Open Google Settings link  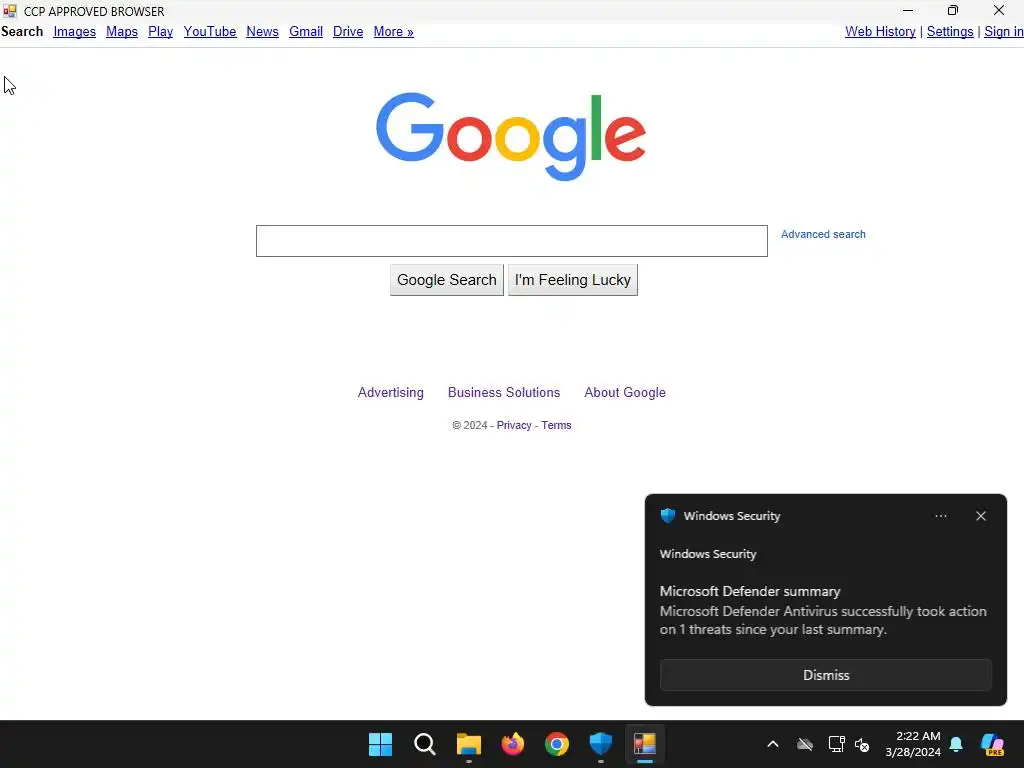point(950,31)
